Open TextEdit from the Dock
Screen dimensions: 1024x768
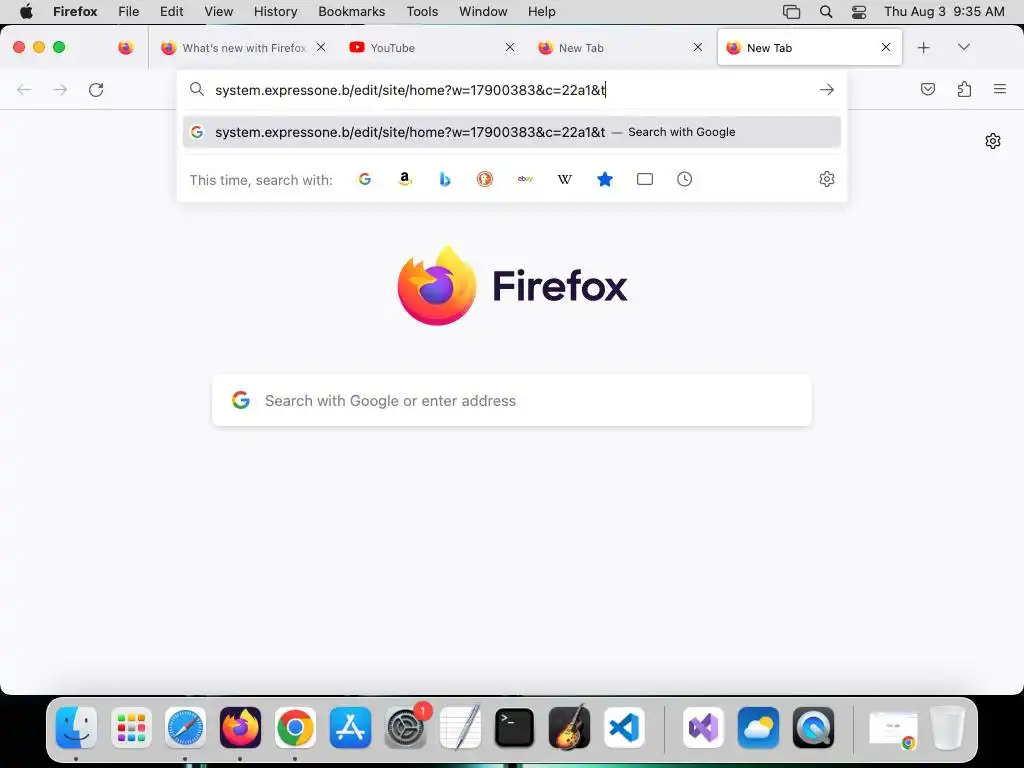click(460, 728)
